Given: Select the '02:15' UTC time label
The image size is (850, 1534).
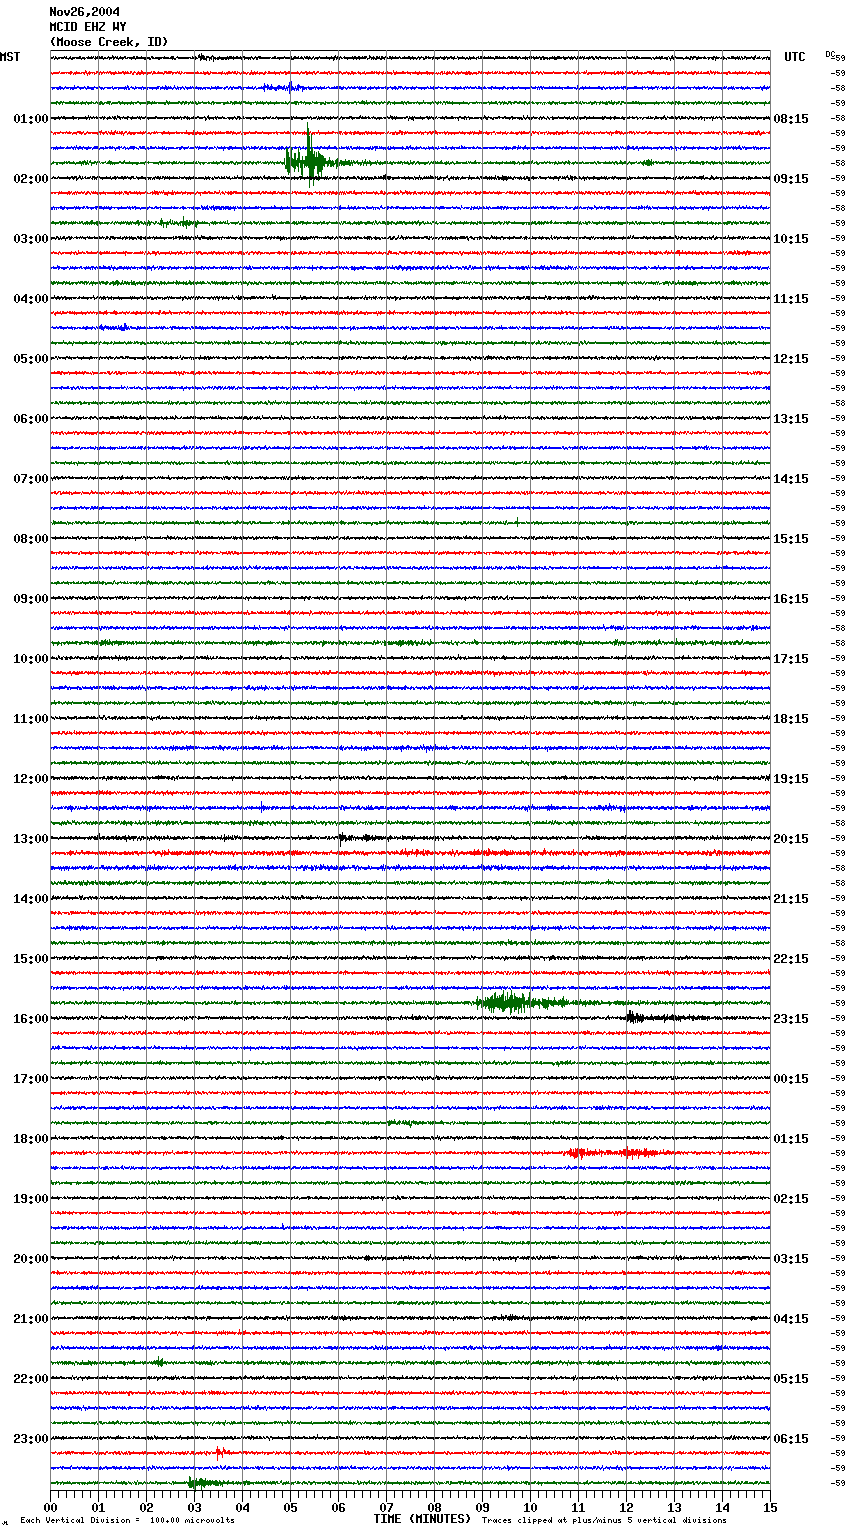Looking at the screenshot, I should tap(791, 1199).
